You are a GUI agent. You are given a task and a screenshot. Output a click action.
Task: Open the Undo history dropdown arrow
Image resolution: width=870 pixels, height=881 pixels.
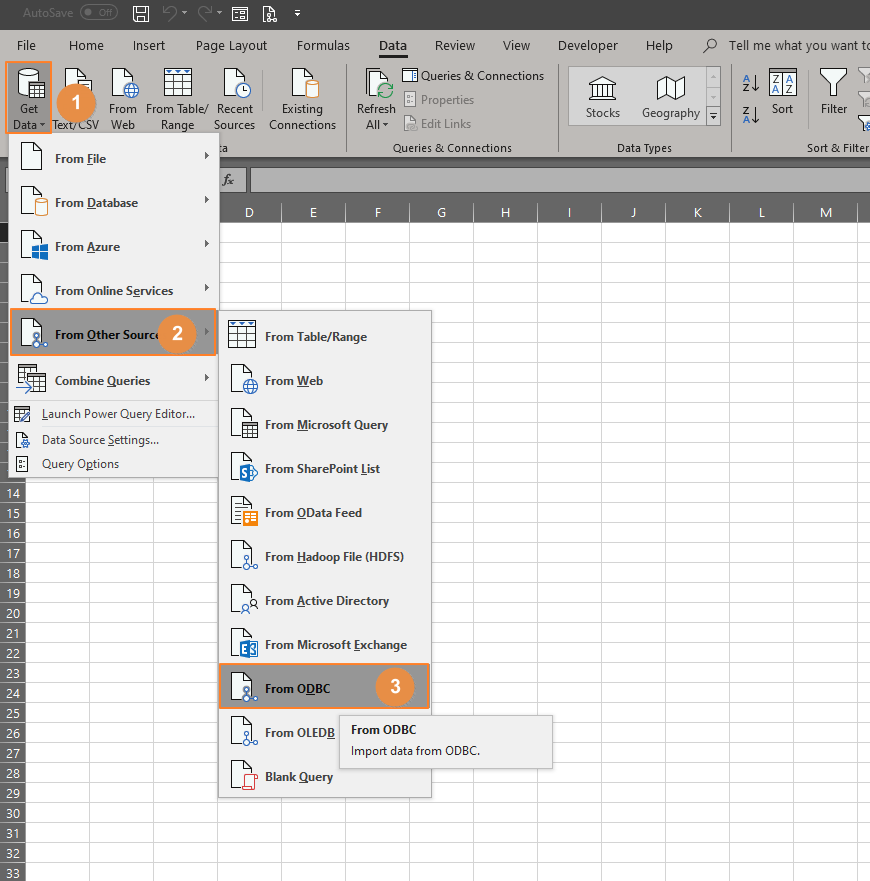[x=184, y=13]
